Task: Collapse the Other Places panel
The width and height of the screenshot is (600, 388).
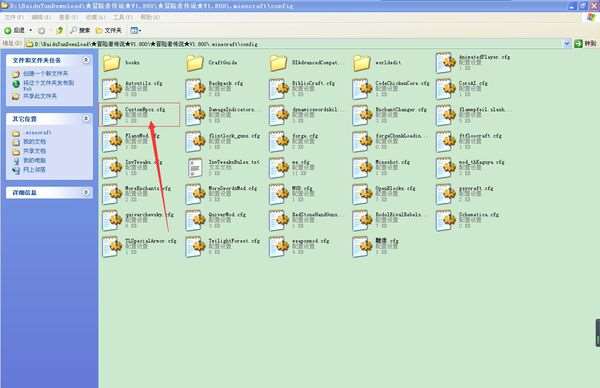Action: (x=86, y=119)
